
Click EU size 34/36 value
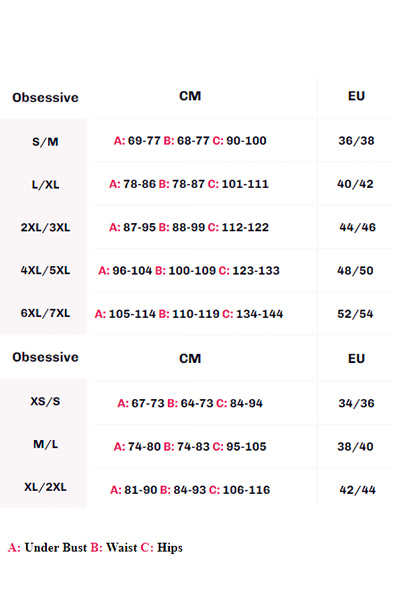356,403
